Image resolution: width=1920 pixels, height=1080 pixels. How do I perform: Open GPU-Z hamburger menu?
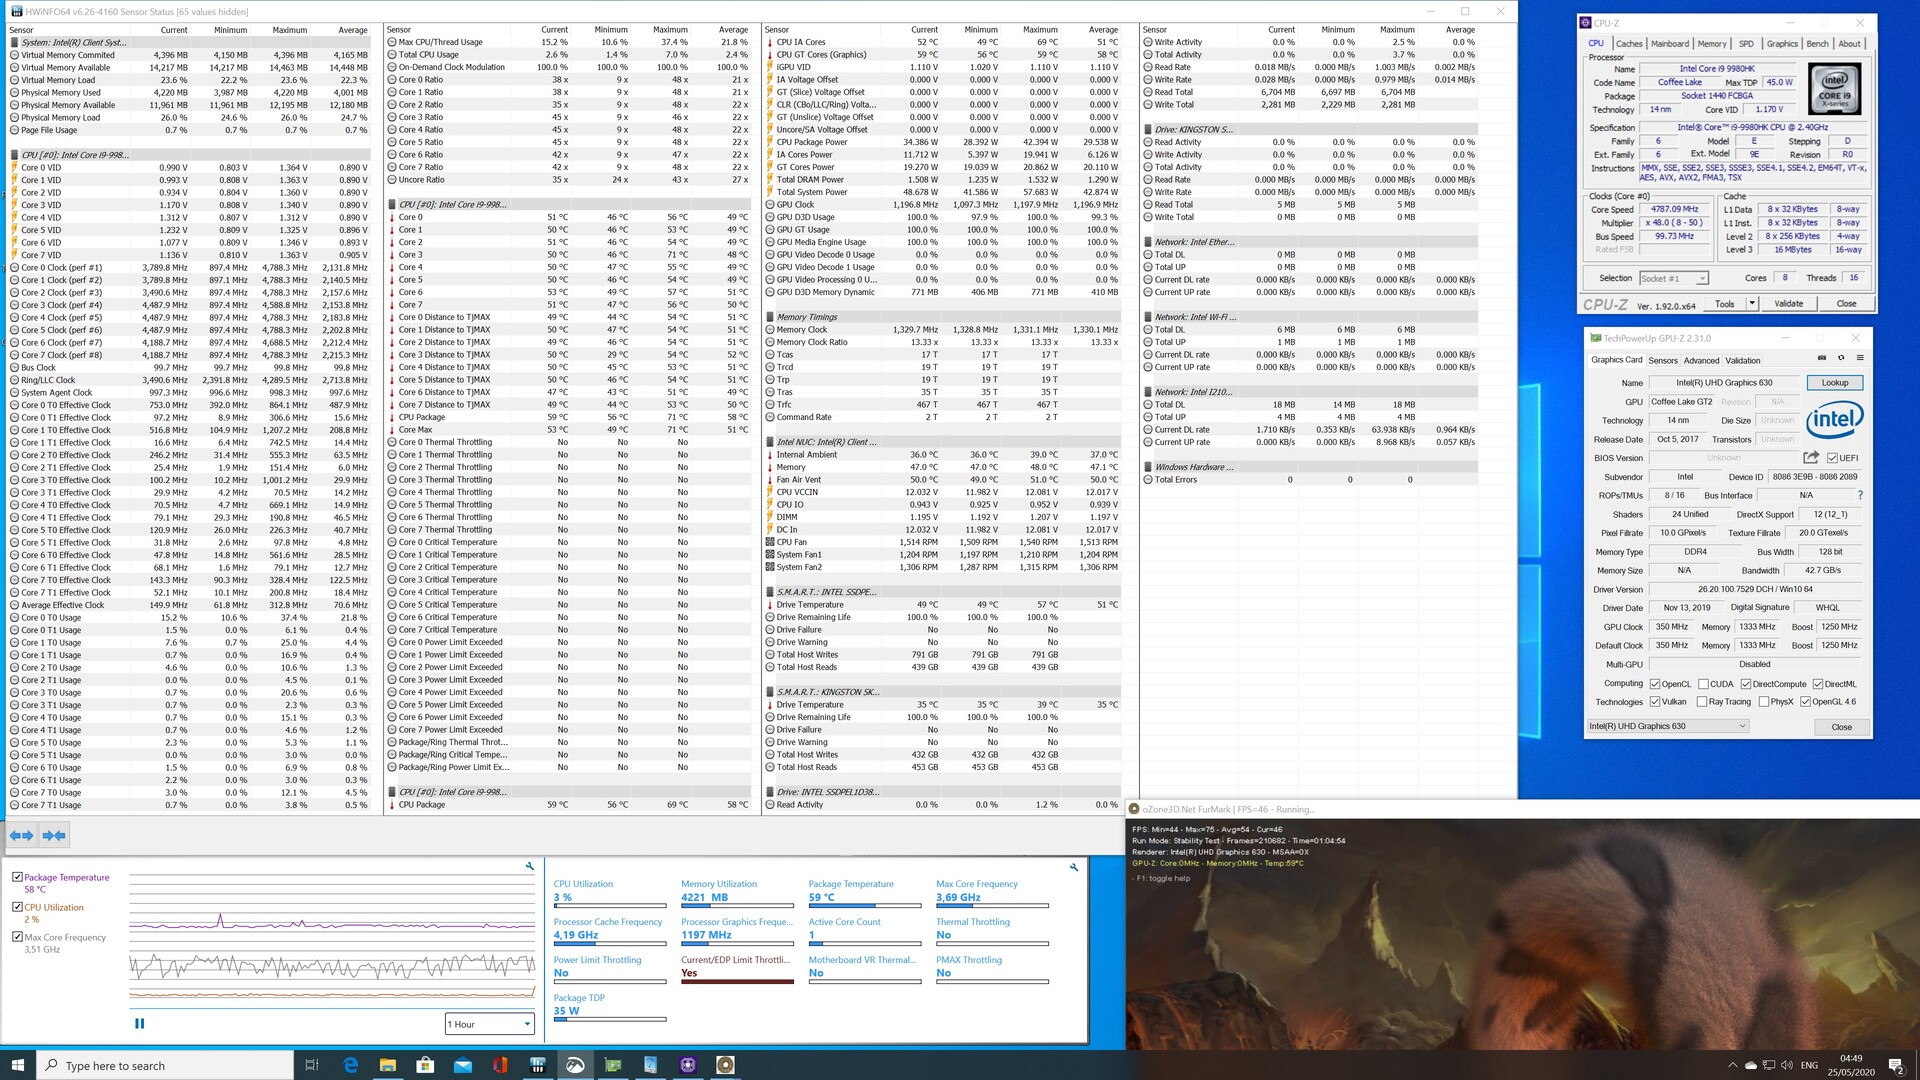[1860, 358]
